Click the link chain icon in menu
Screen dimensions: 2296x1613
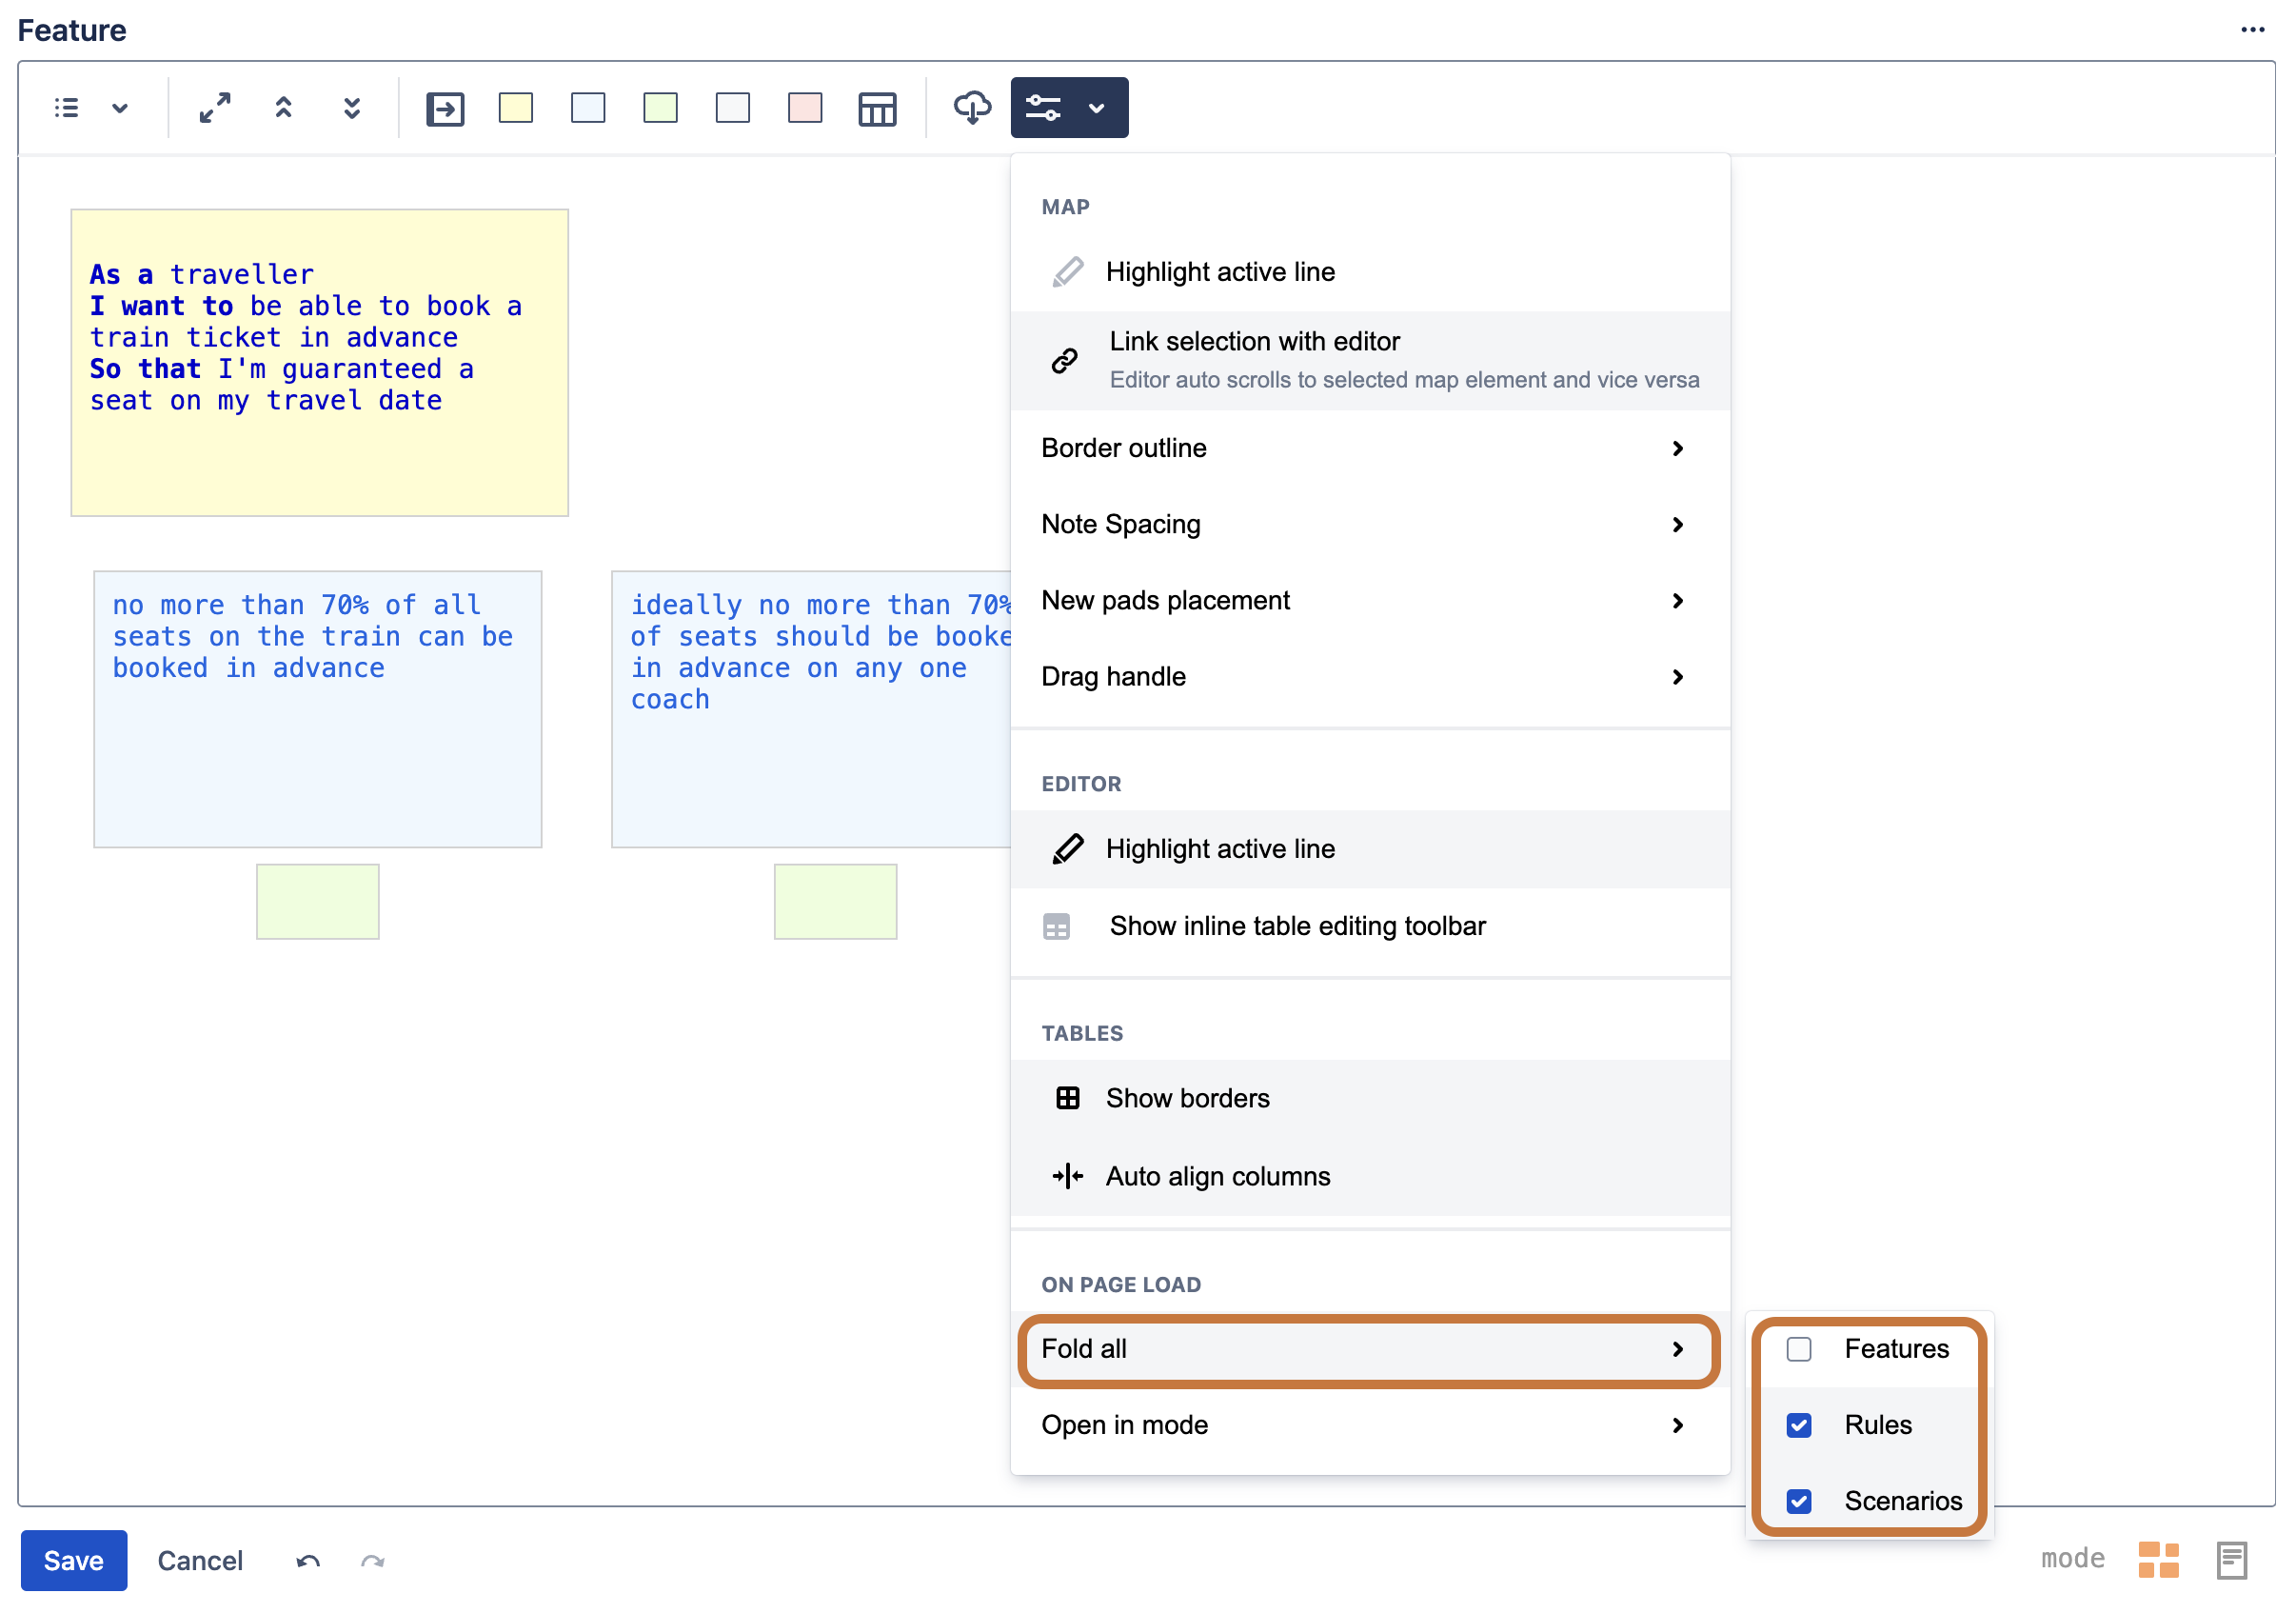[1065, 361]
